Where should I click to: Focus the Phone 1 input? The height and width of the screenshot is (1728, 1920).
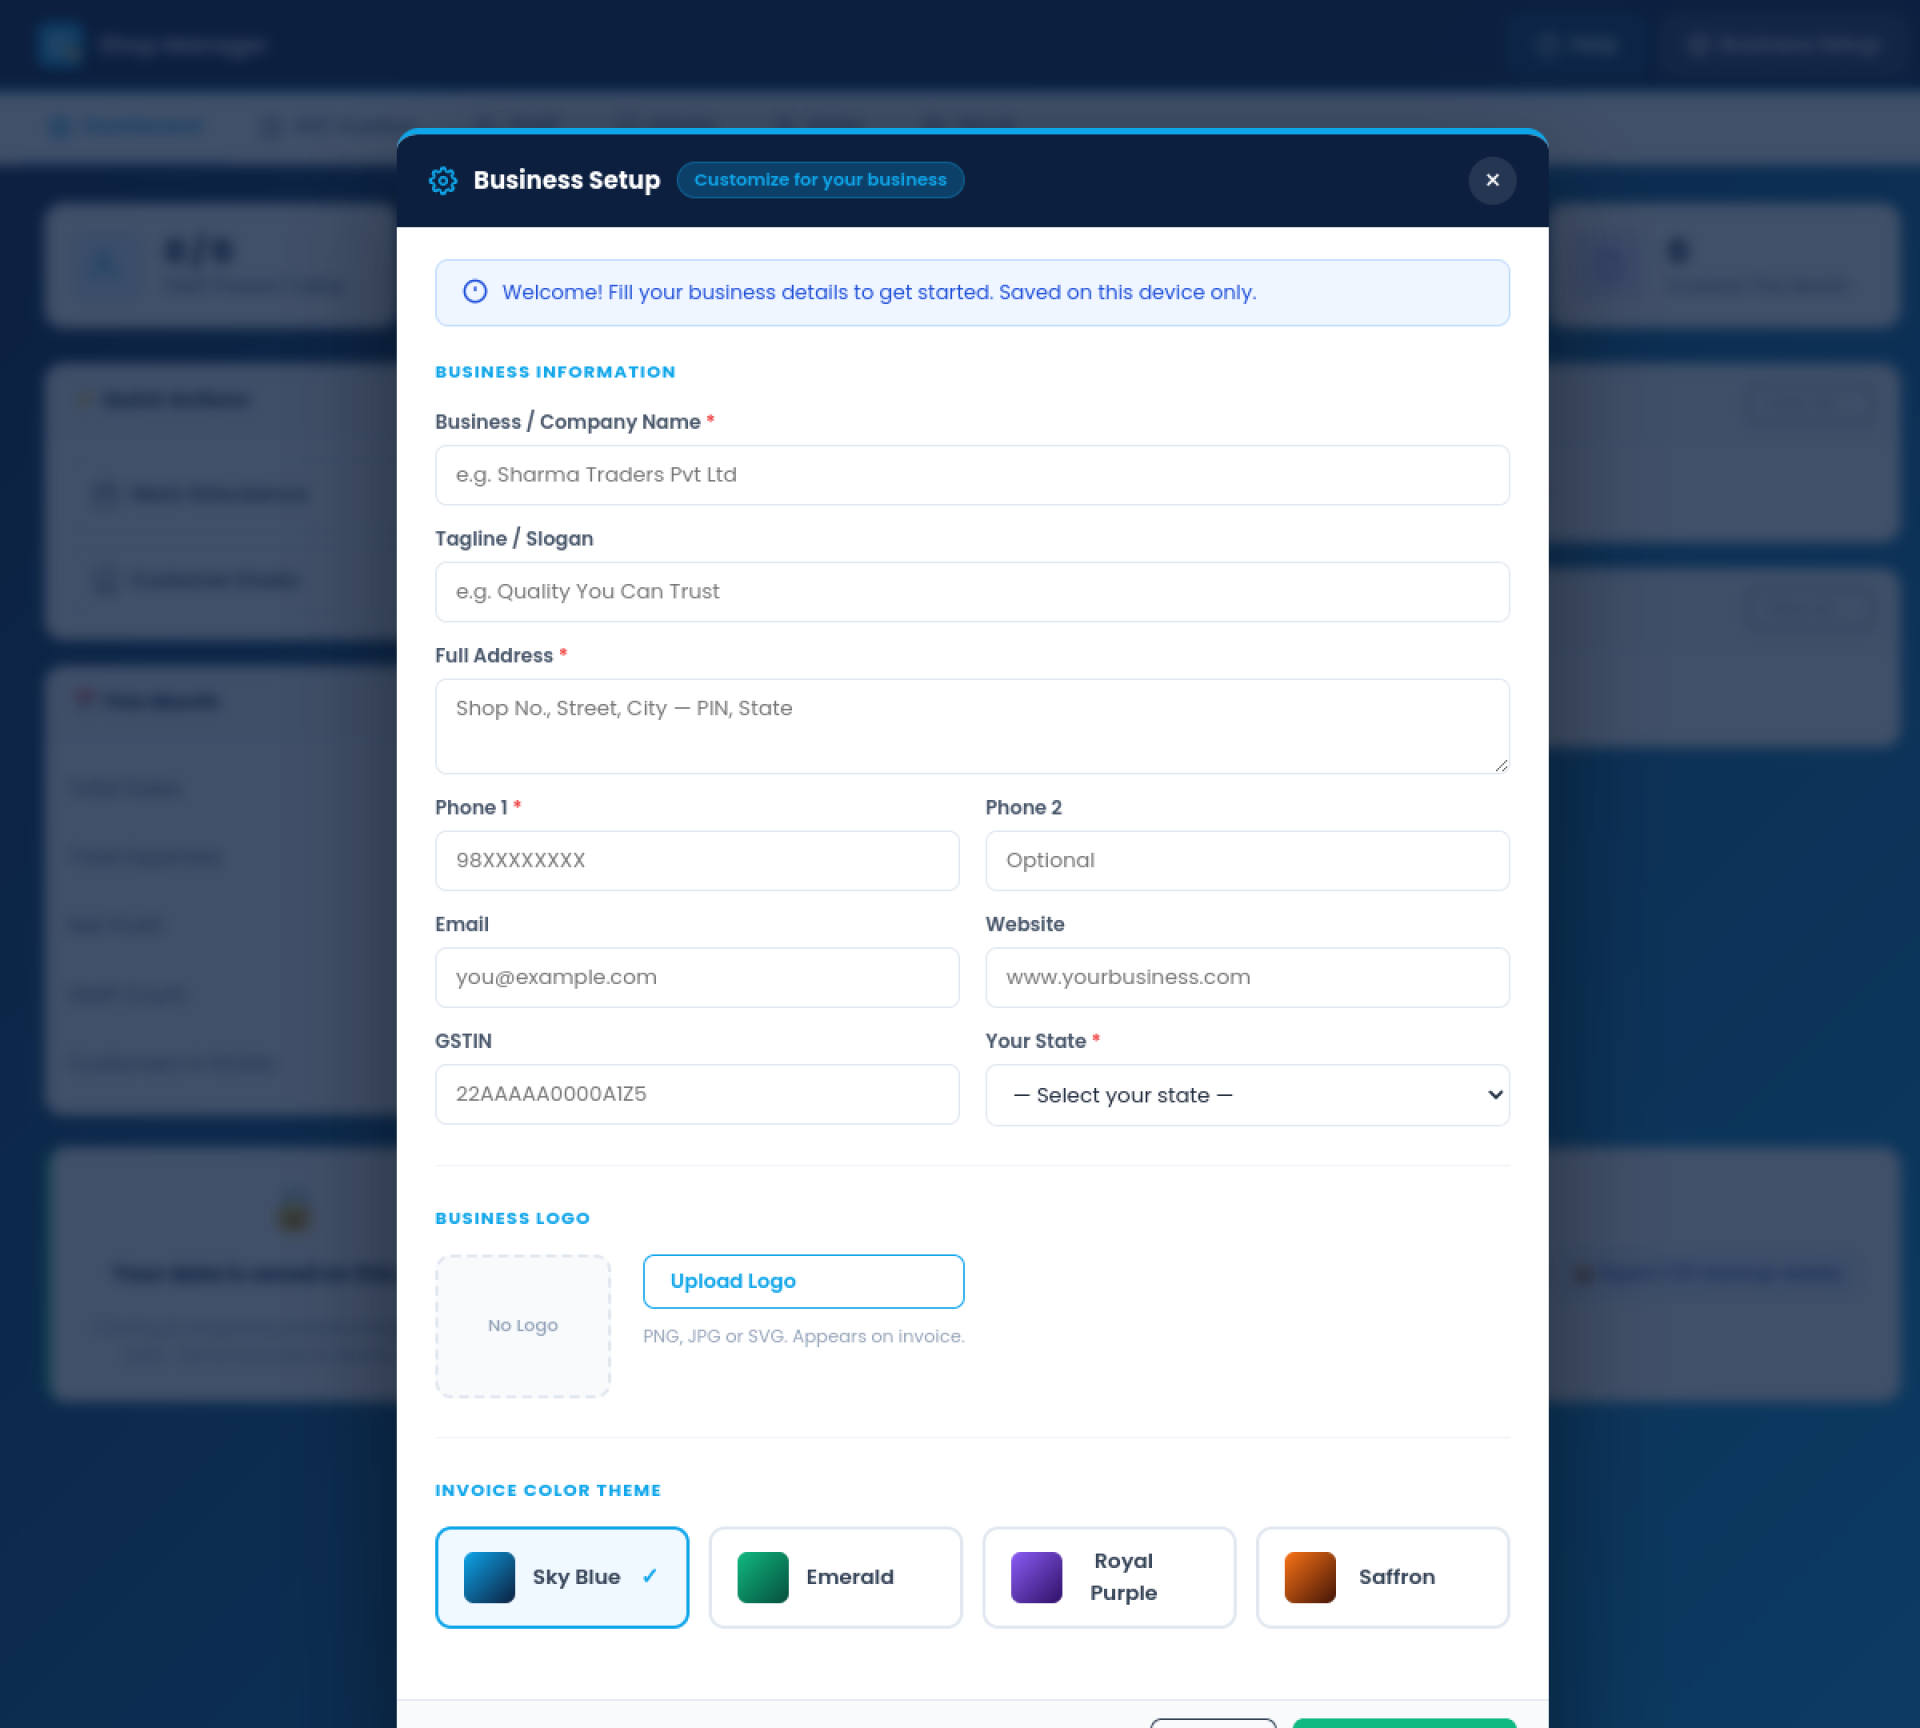697,861
